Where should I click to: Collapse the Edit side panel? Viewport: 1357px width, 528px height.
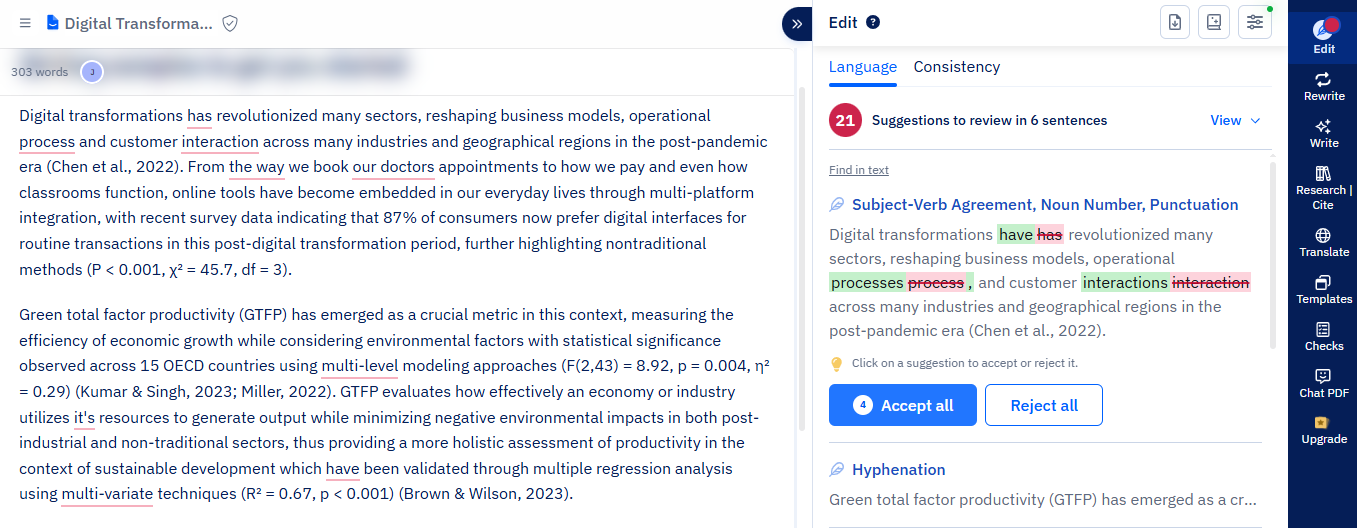796,23
